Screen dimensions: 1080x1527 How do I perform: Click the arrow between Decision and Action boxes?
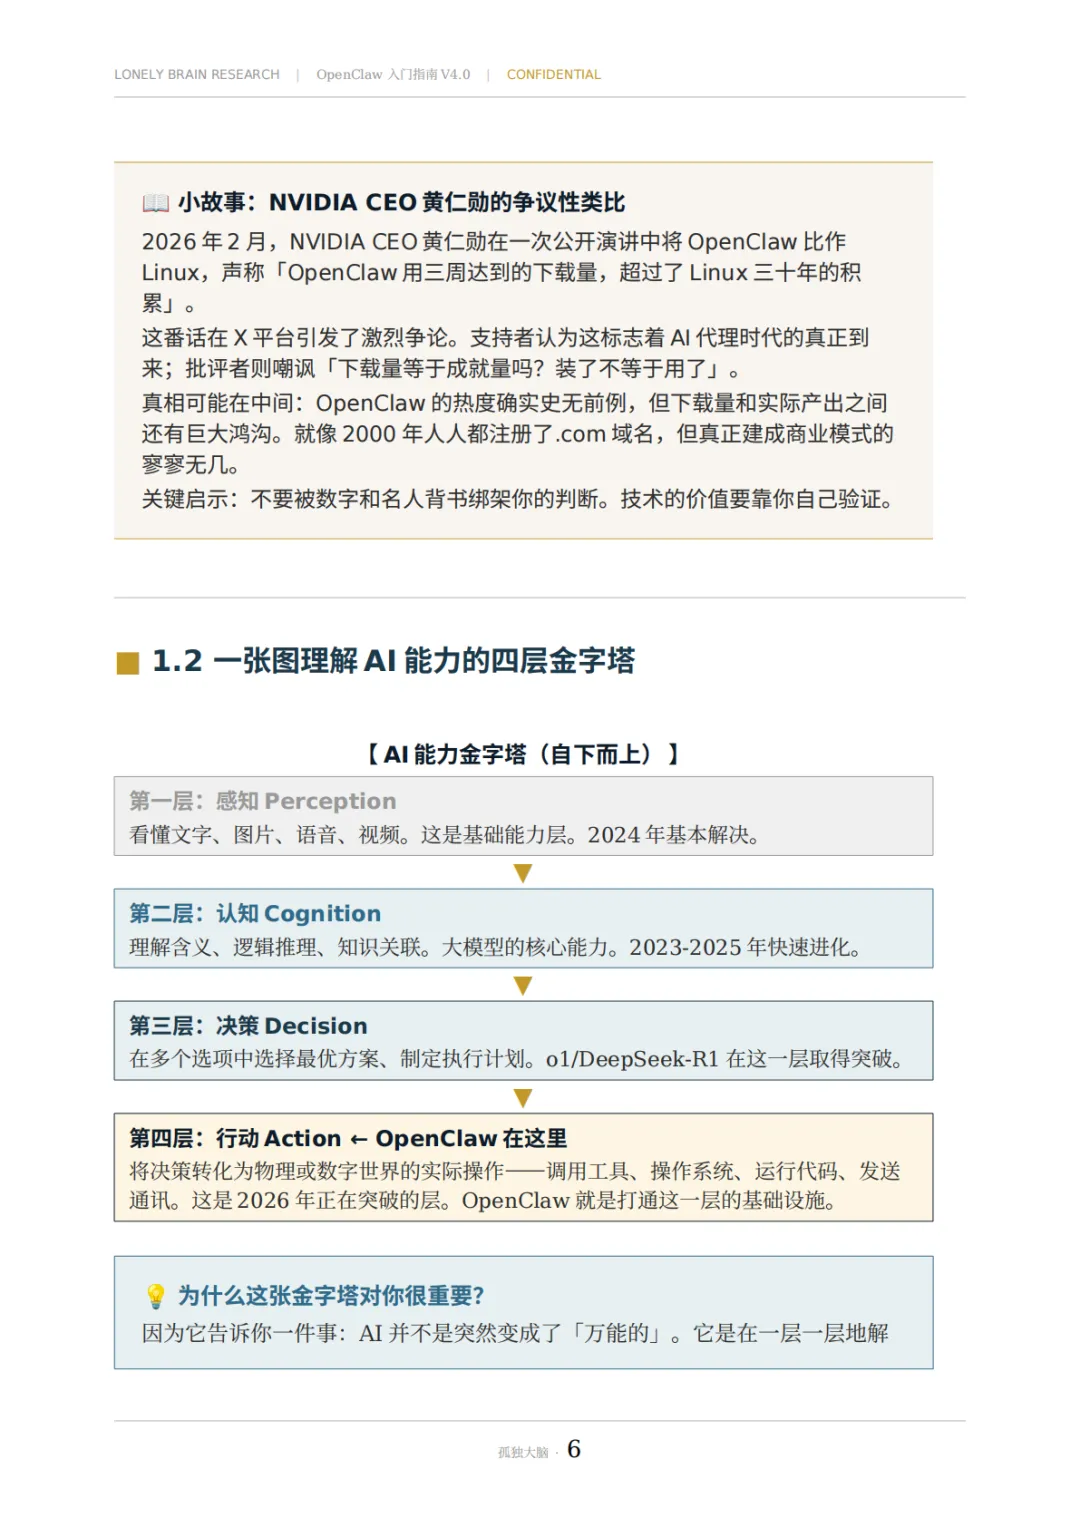[x=522, y=1098]
